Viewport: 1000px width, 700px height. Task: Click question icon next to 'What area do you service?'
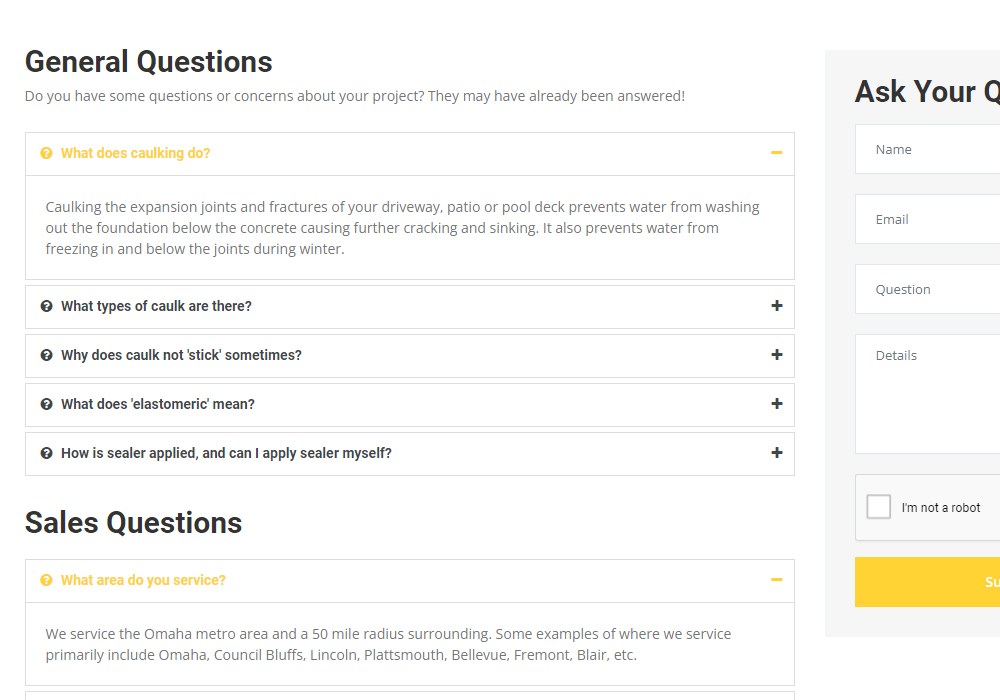click(46, 580)
